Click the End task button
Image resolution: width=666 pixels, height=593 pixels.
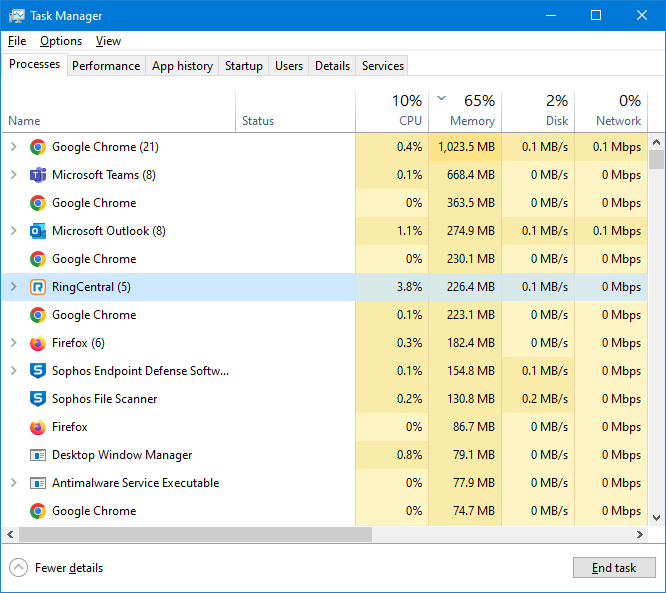pyautogui.click(x=614, y=568)
